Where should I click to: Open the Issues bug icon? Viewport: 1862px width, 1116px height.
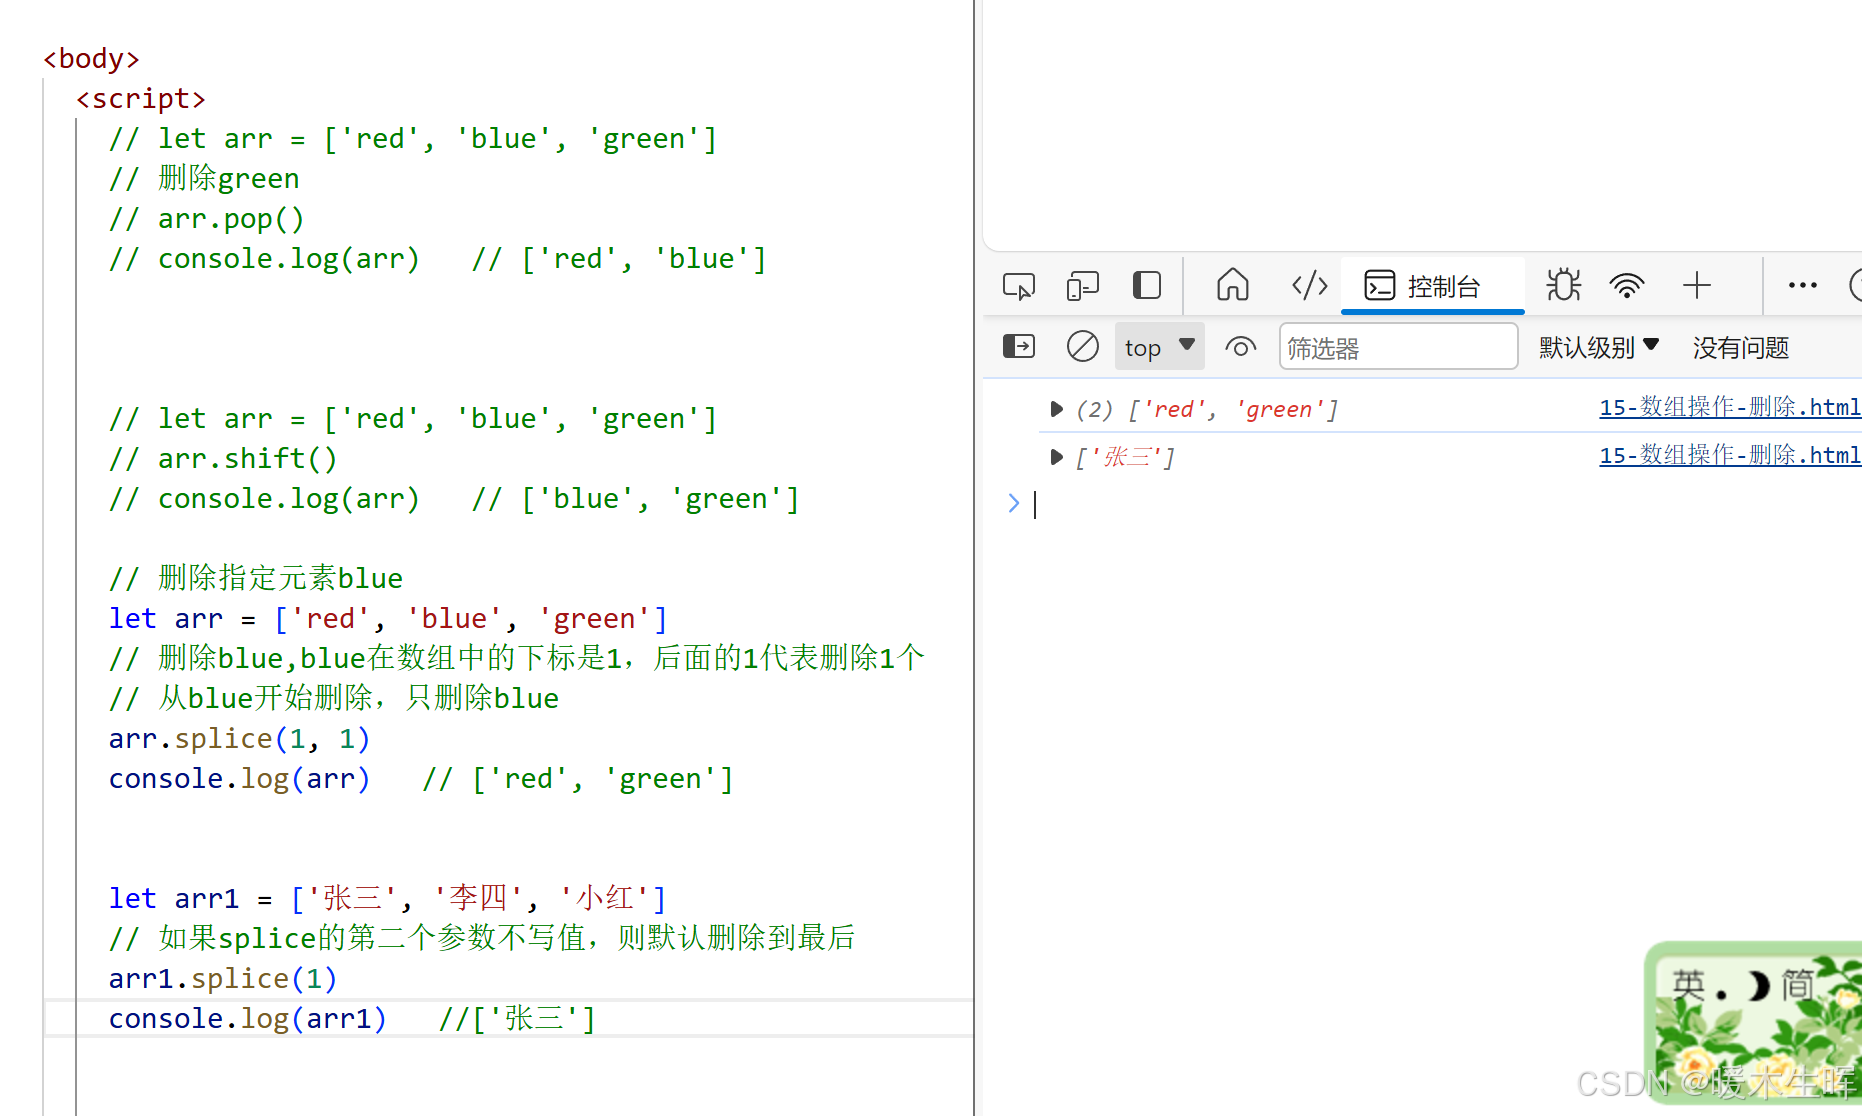1563,285
